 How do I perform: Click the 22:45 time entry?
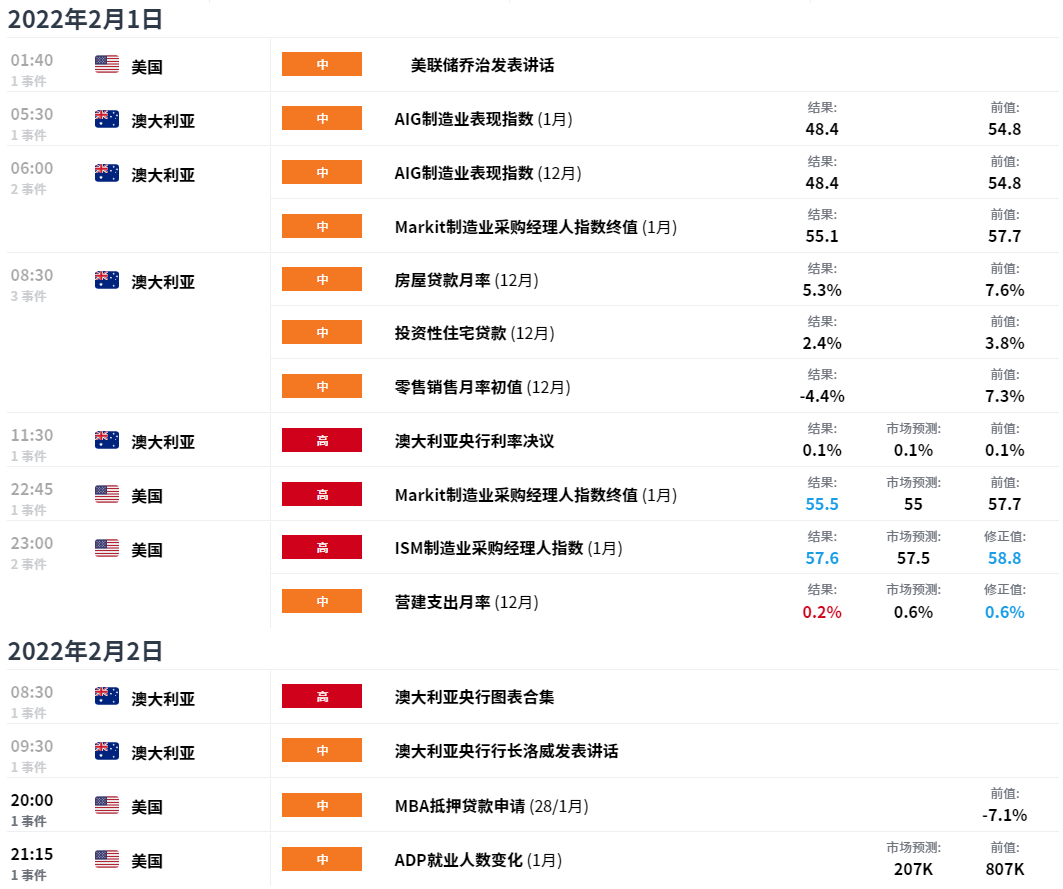[32, 490]
